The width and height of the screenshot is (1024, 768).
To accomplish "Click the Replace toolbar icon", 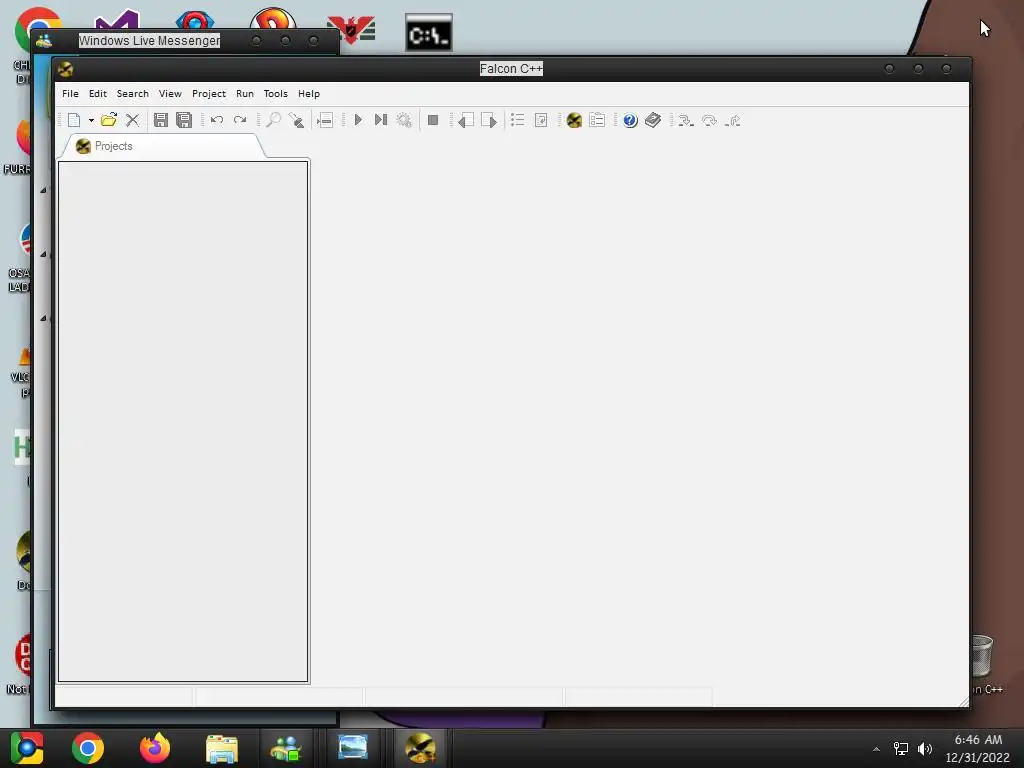I will (296, 120).
